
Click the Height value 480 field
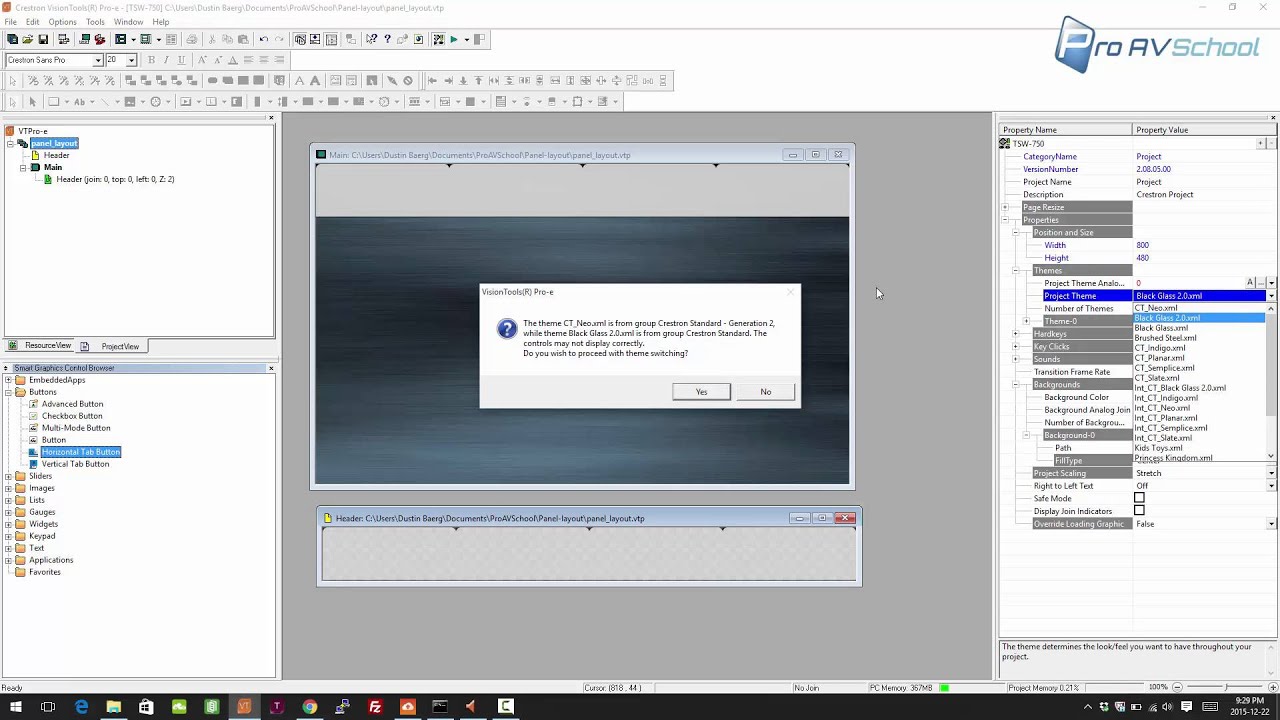click(x=1203, y=258)
